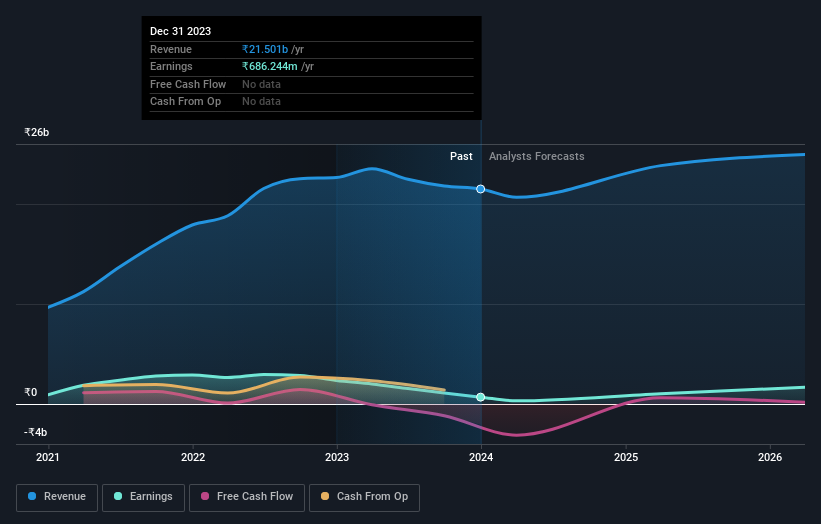Click the Free Cash Flow tooltip row label

[188, 84]
